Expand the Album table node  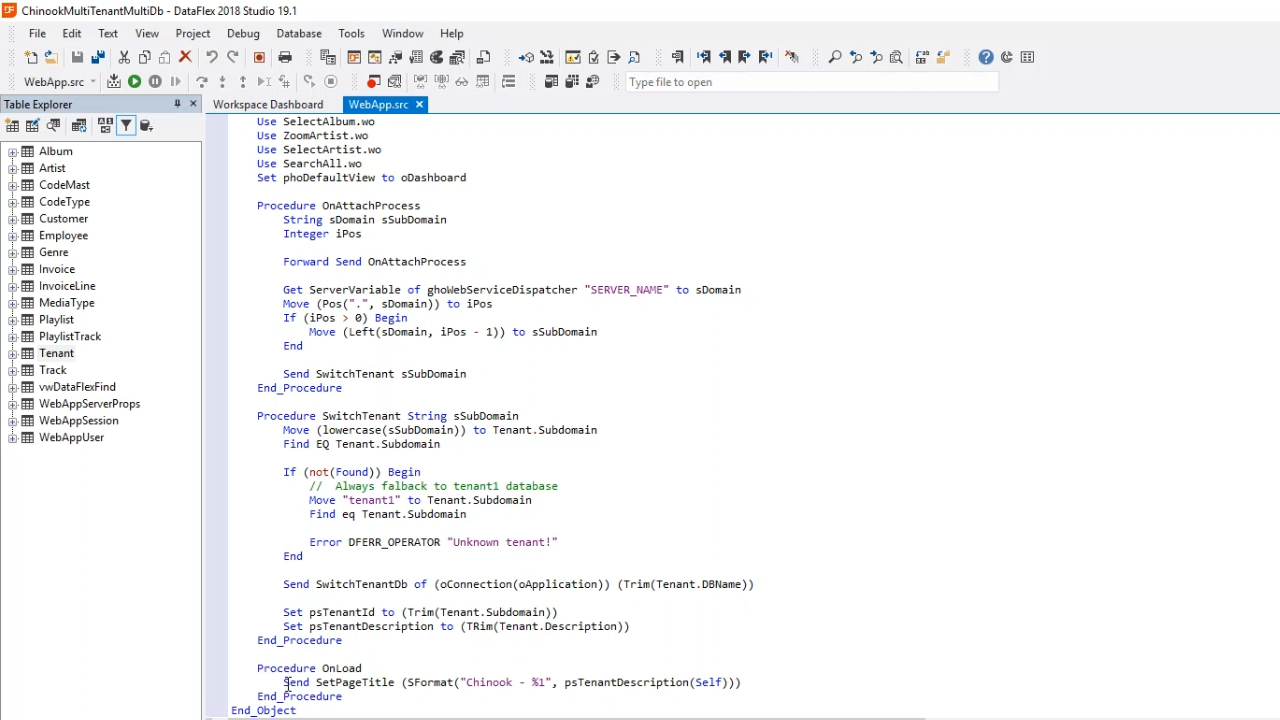click(x=13, y=151)
